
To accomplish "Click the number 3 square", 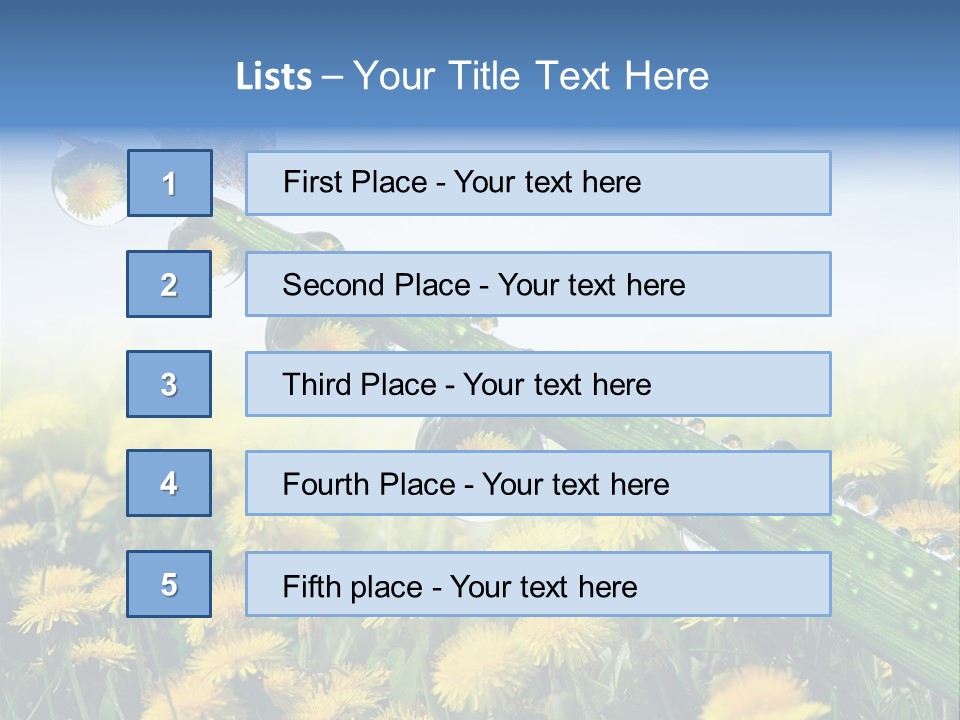I will point(169,384).
